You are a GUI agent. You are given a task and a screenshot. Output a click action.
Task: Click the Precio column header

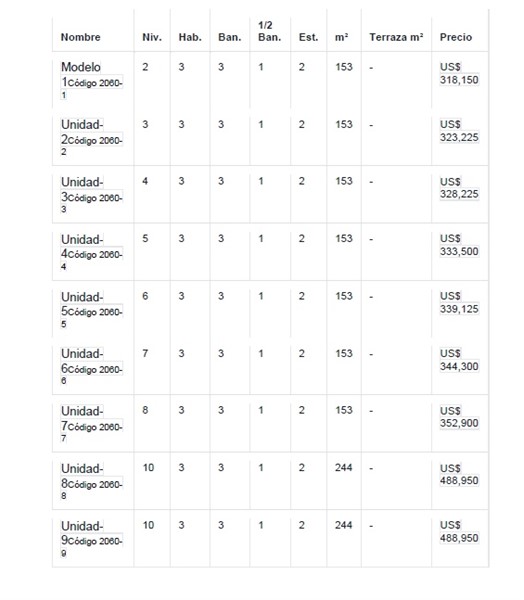(x=455, y=37)
